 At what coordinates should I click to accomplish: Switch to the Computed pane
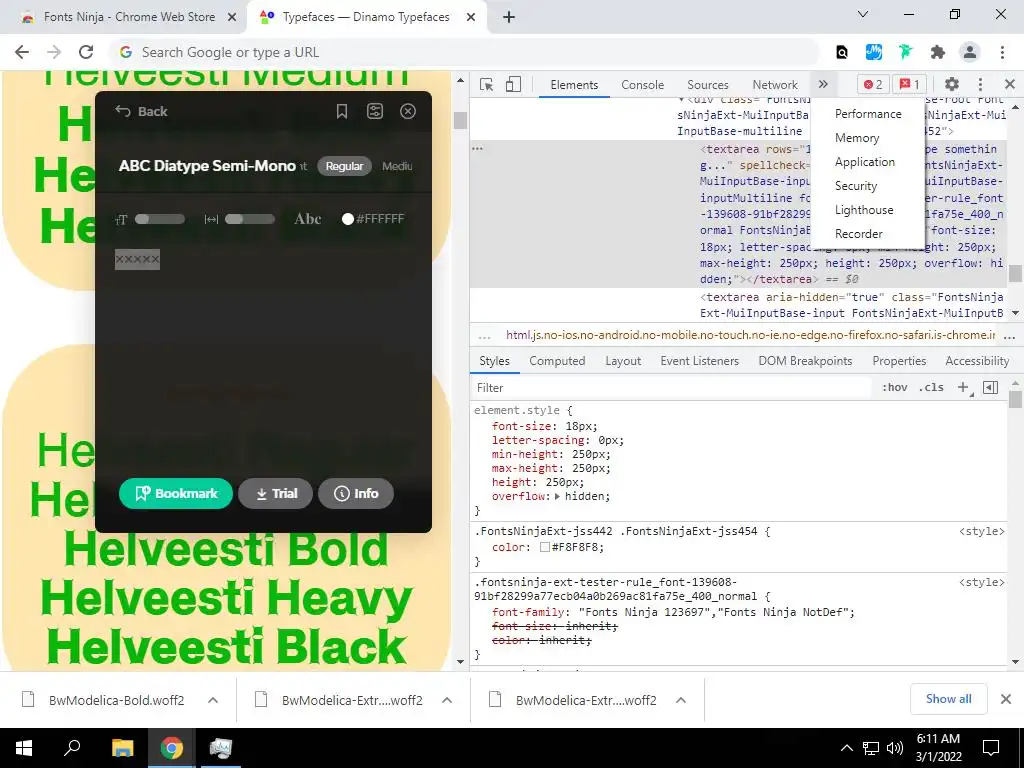click(x=557, y=361)
